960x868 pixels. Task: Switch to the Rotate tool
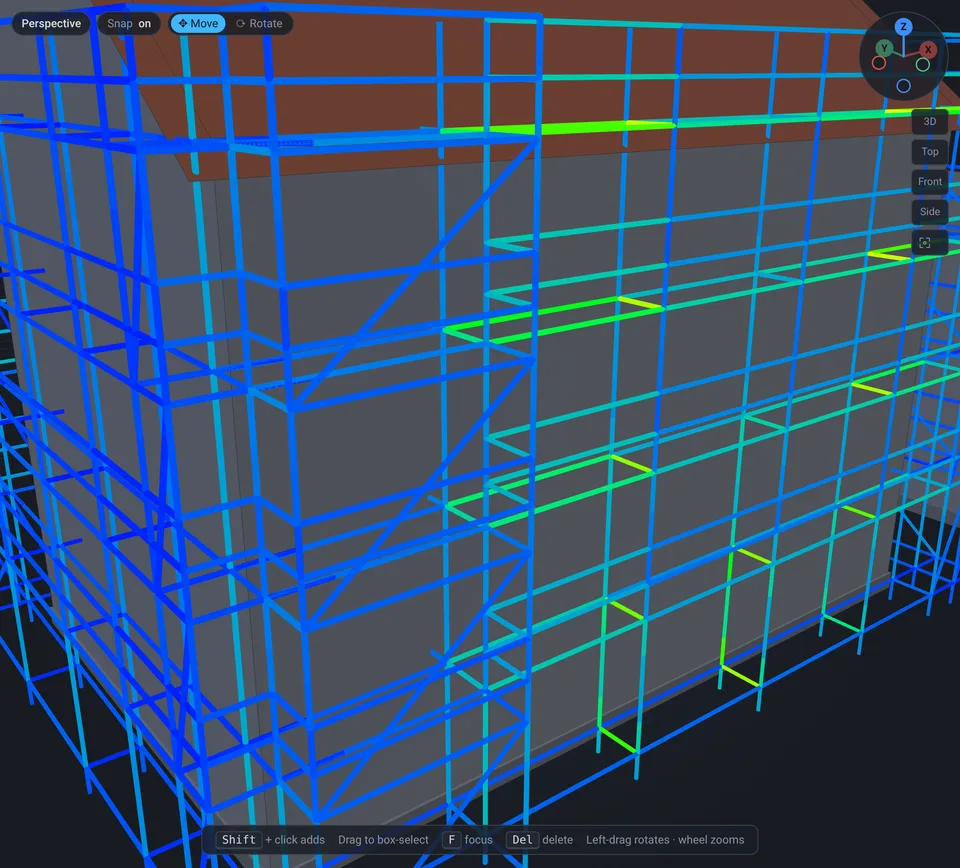(x=259, y=23)
